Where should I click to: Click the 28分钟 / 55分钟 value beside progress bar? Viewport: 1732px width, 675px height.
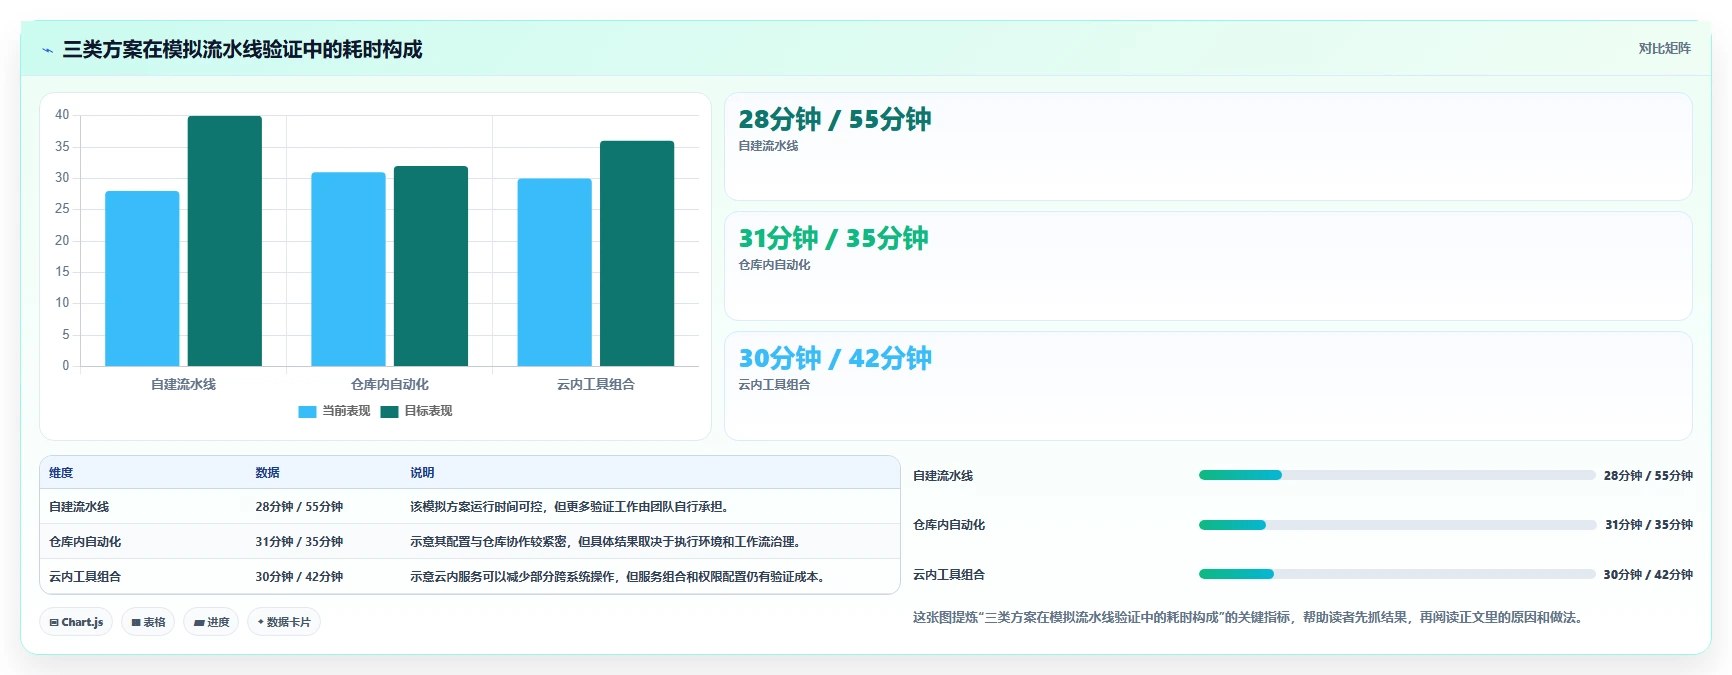click(1648, 476)
